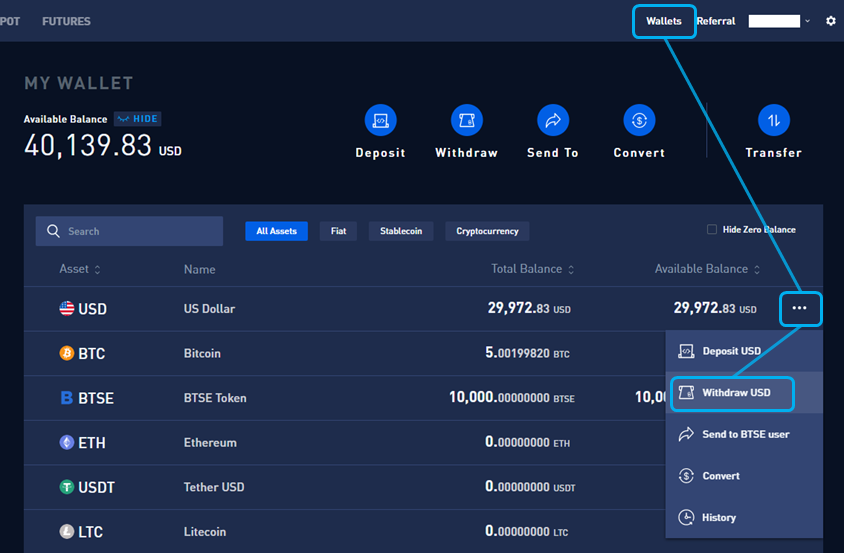The width and height of the screenshot is (844, 553).
Task: Expand the account name dropdown arrow
Action: coord(807,21)
